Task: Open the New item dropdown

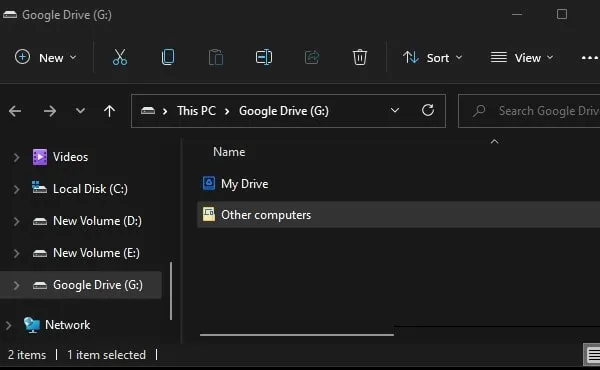Action: pos(46,58)
